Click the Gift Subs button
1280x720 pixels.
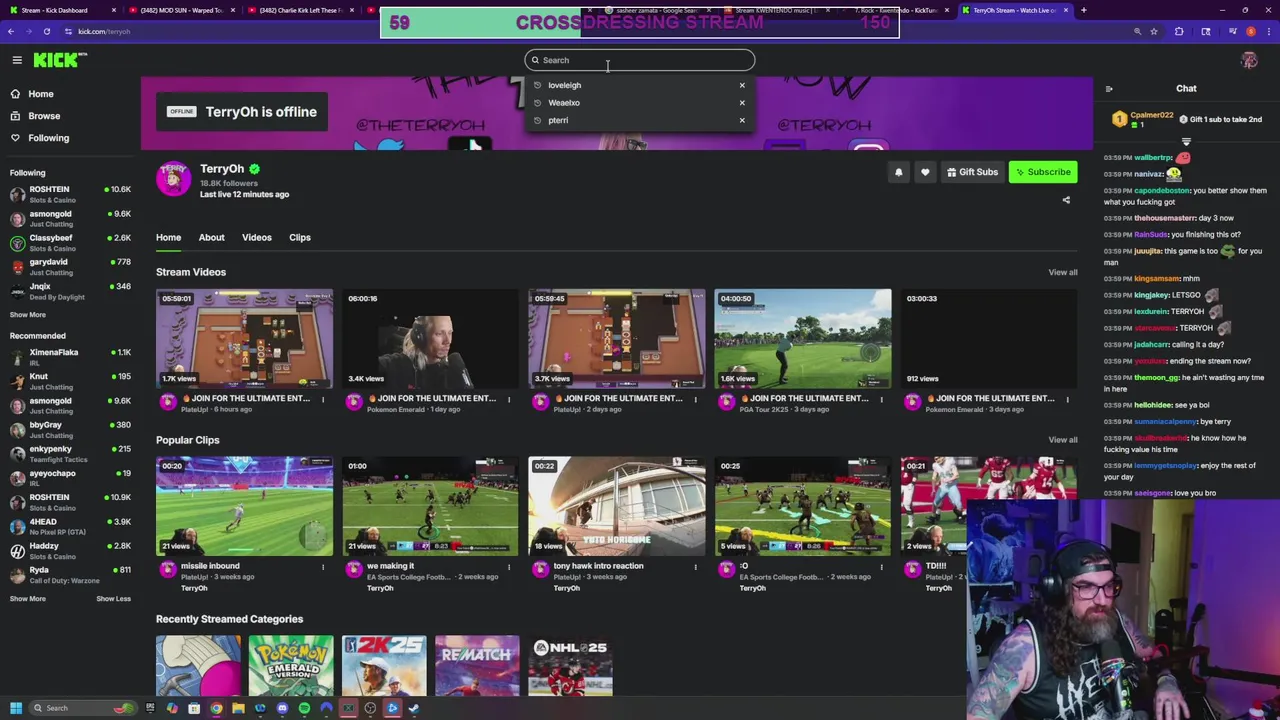[972, 172]
